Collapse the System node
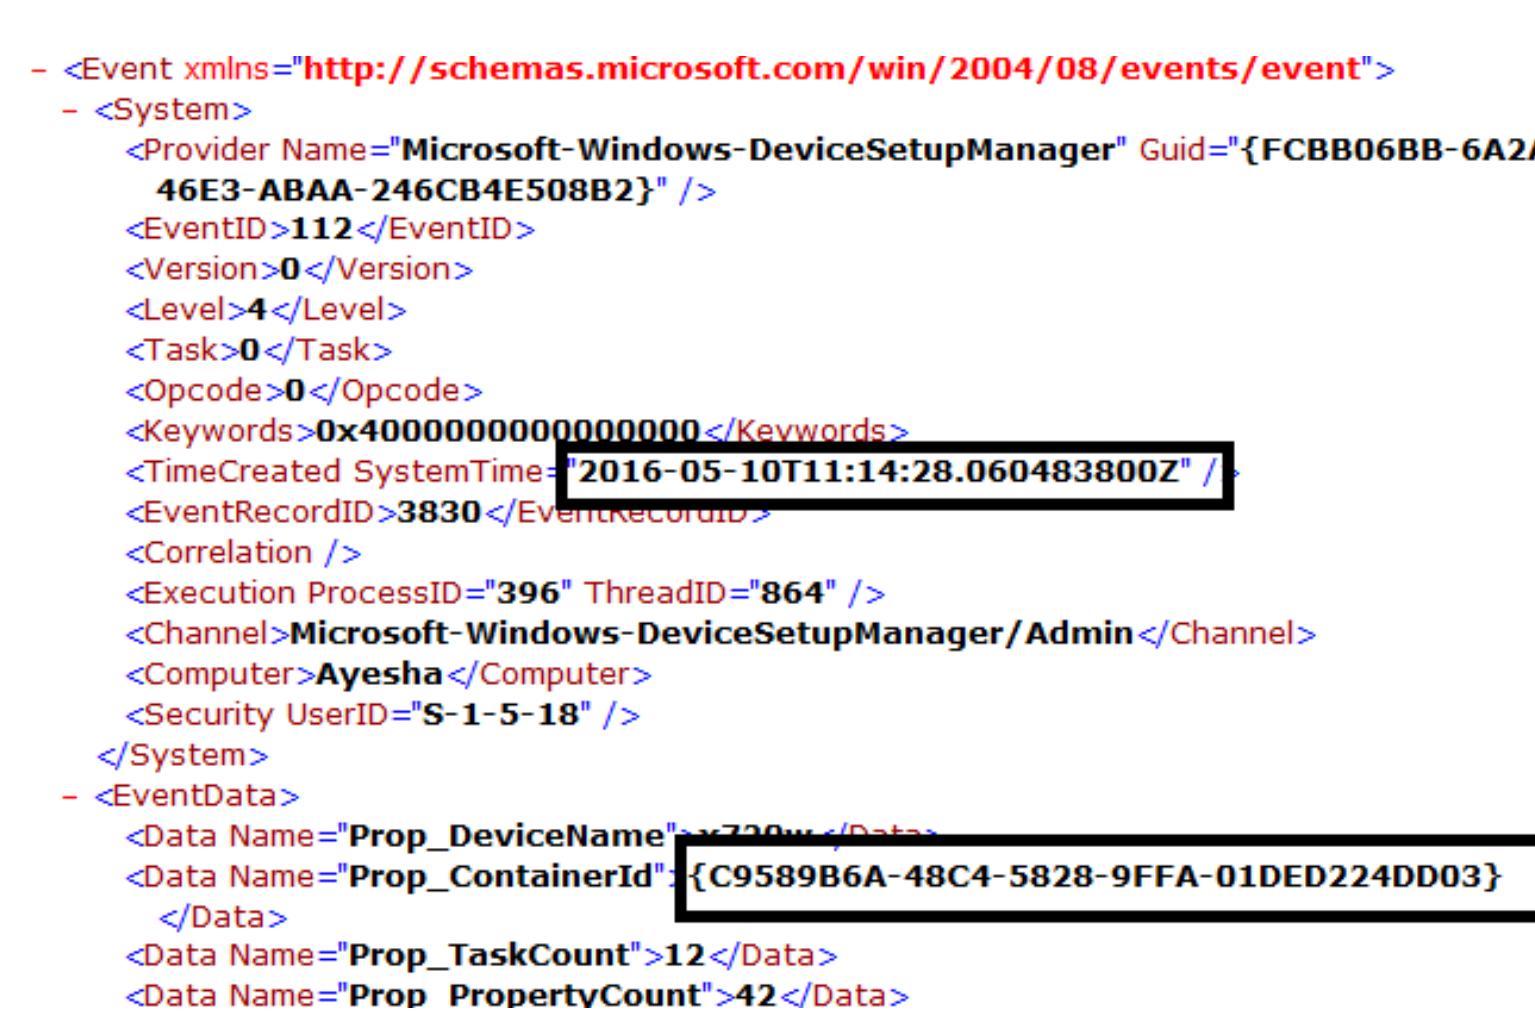The image size is (1535, 1030). 70,111
